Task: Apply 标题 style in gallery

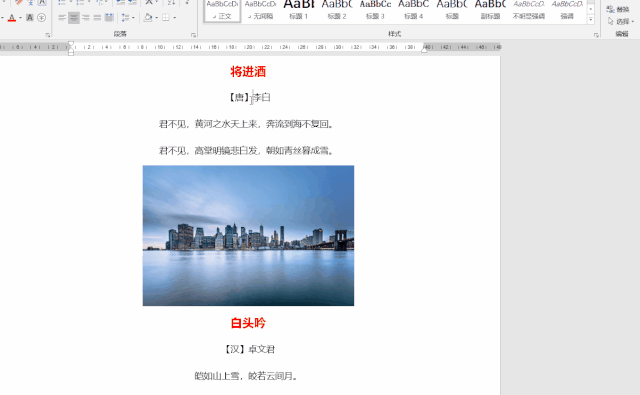Action: (x=452, y=11)
